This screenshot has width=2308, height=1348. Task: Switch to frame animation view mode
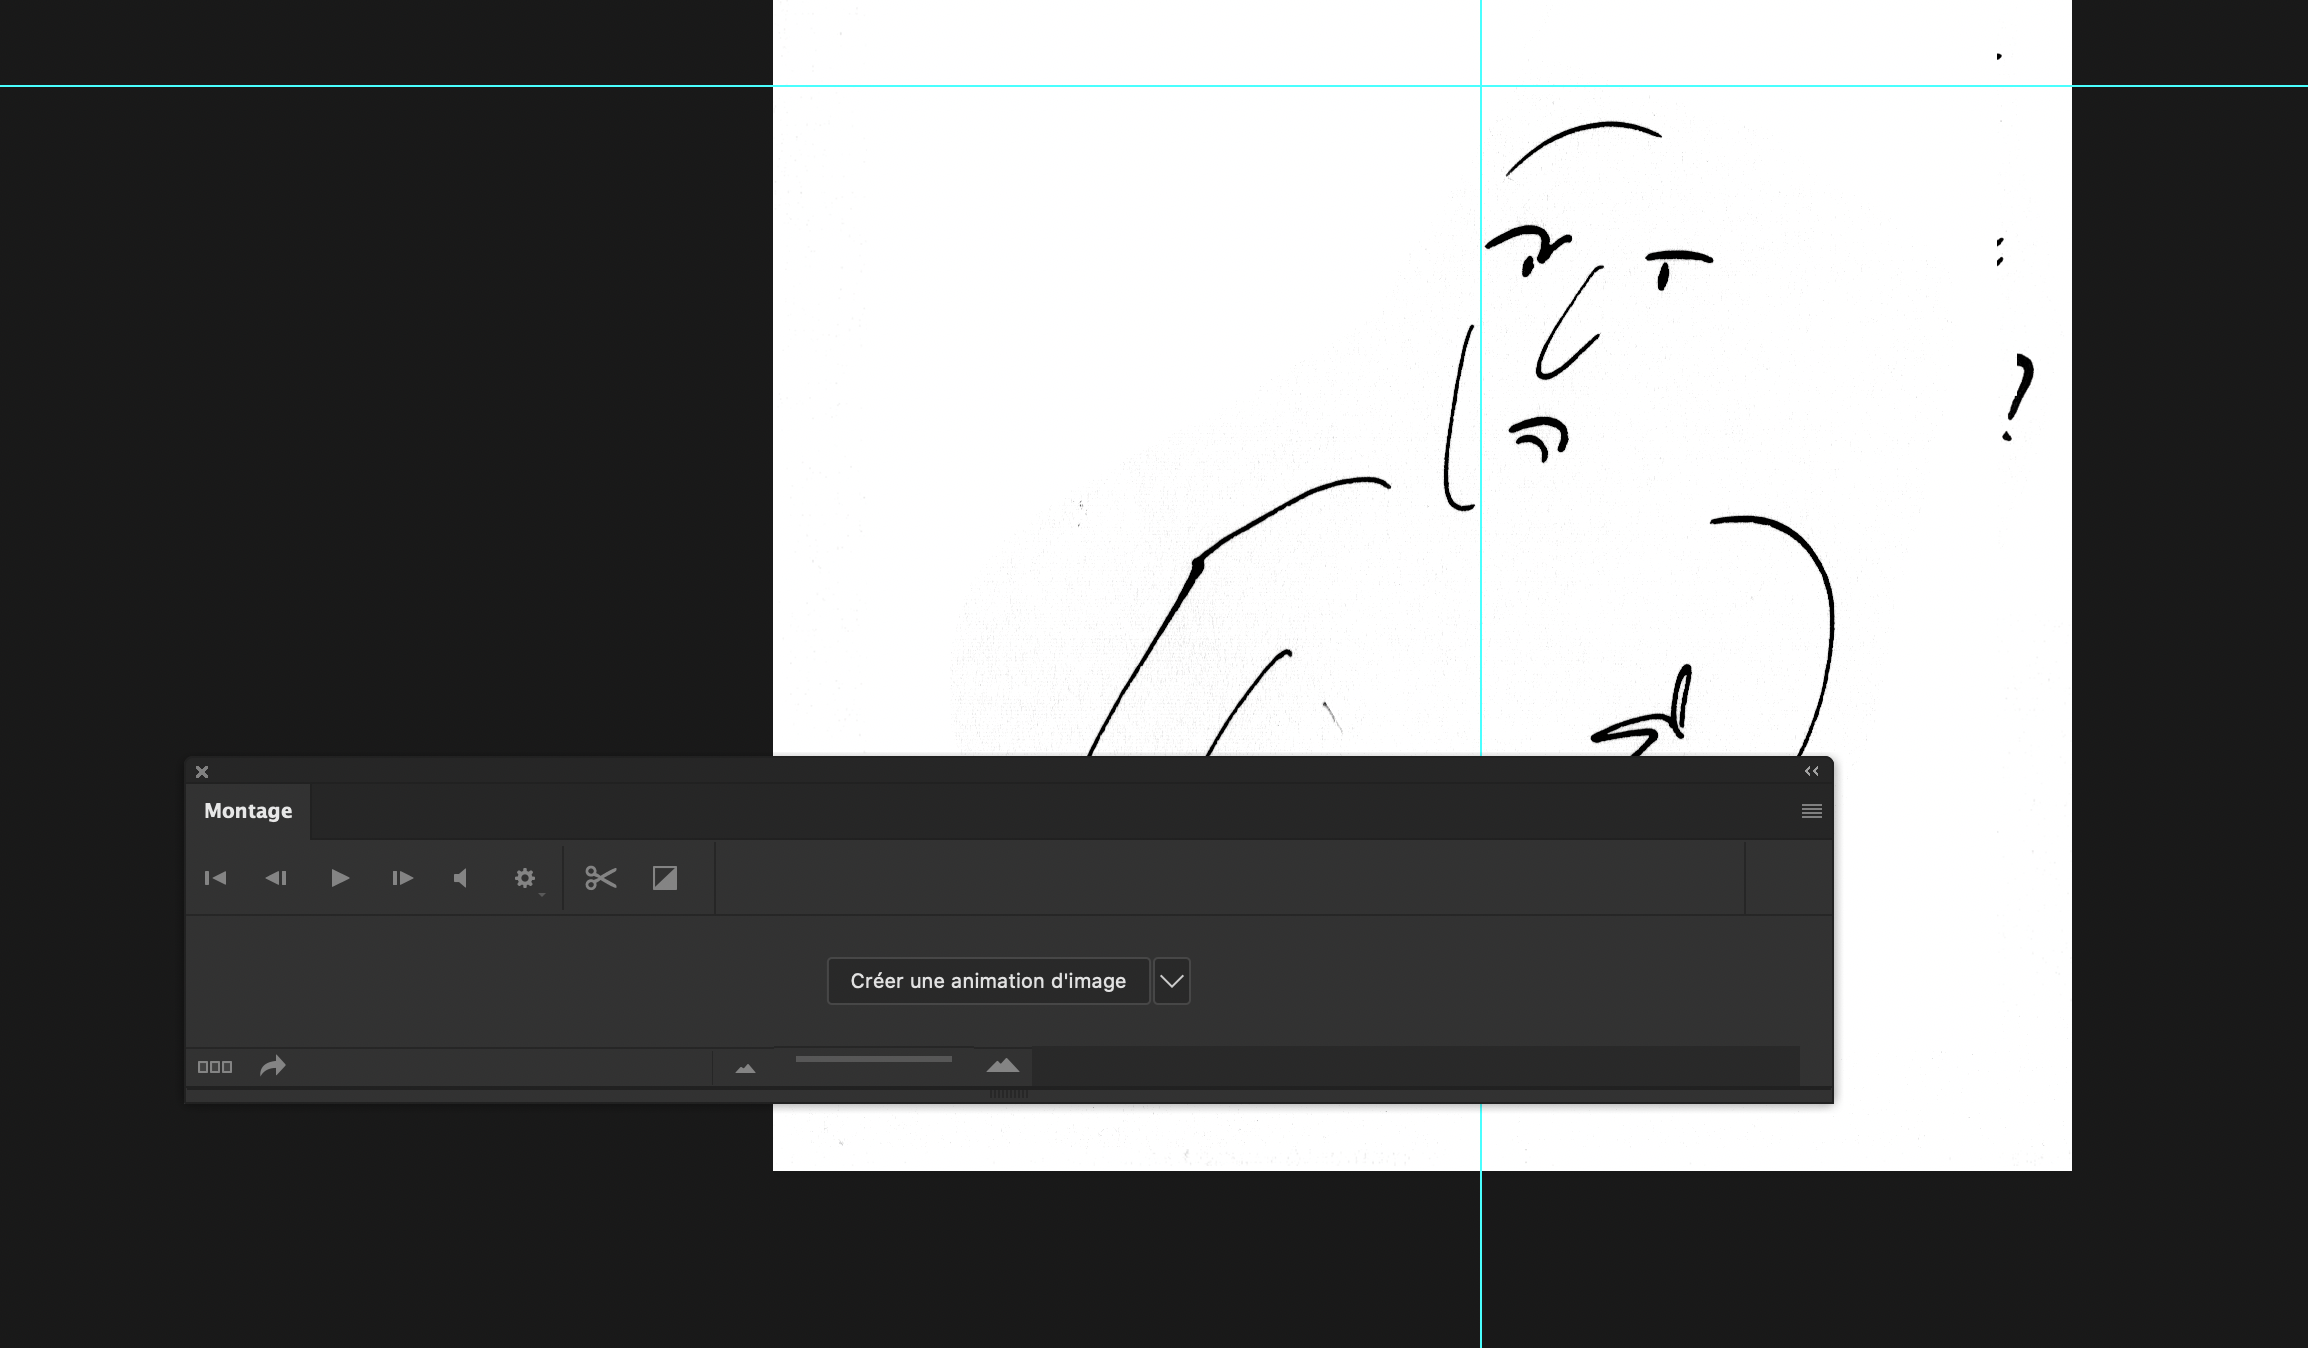(214, 1066)
